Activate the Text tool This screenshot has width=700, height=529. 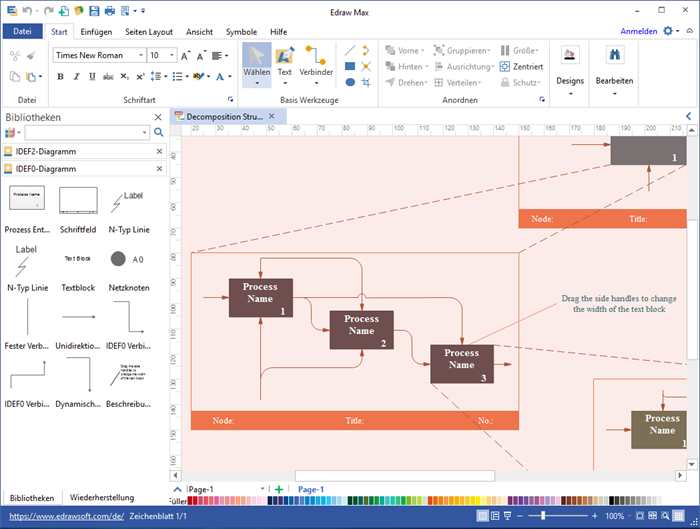[x=285, y=61]
